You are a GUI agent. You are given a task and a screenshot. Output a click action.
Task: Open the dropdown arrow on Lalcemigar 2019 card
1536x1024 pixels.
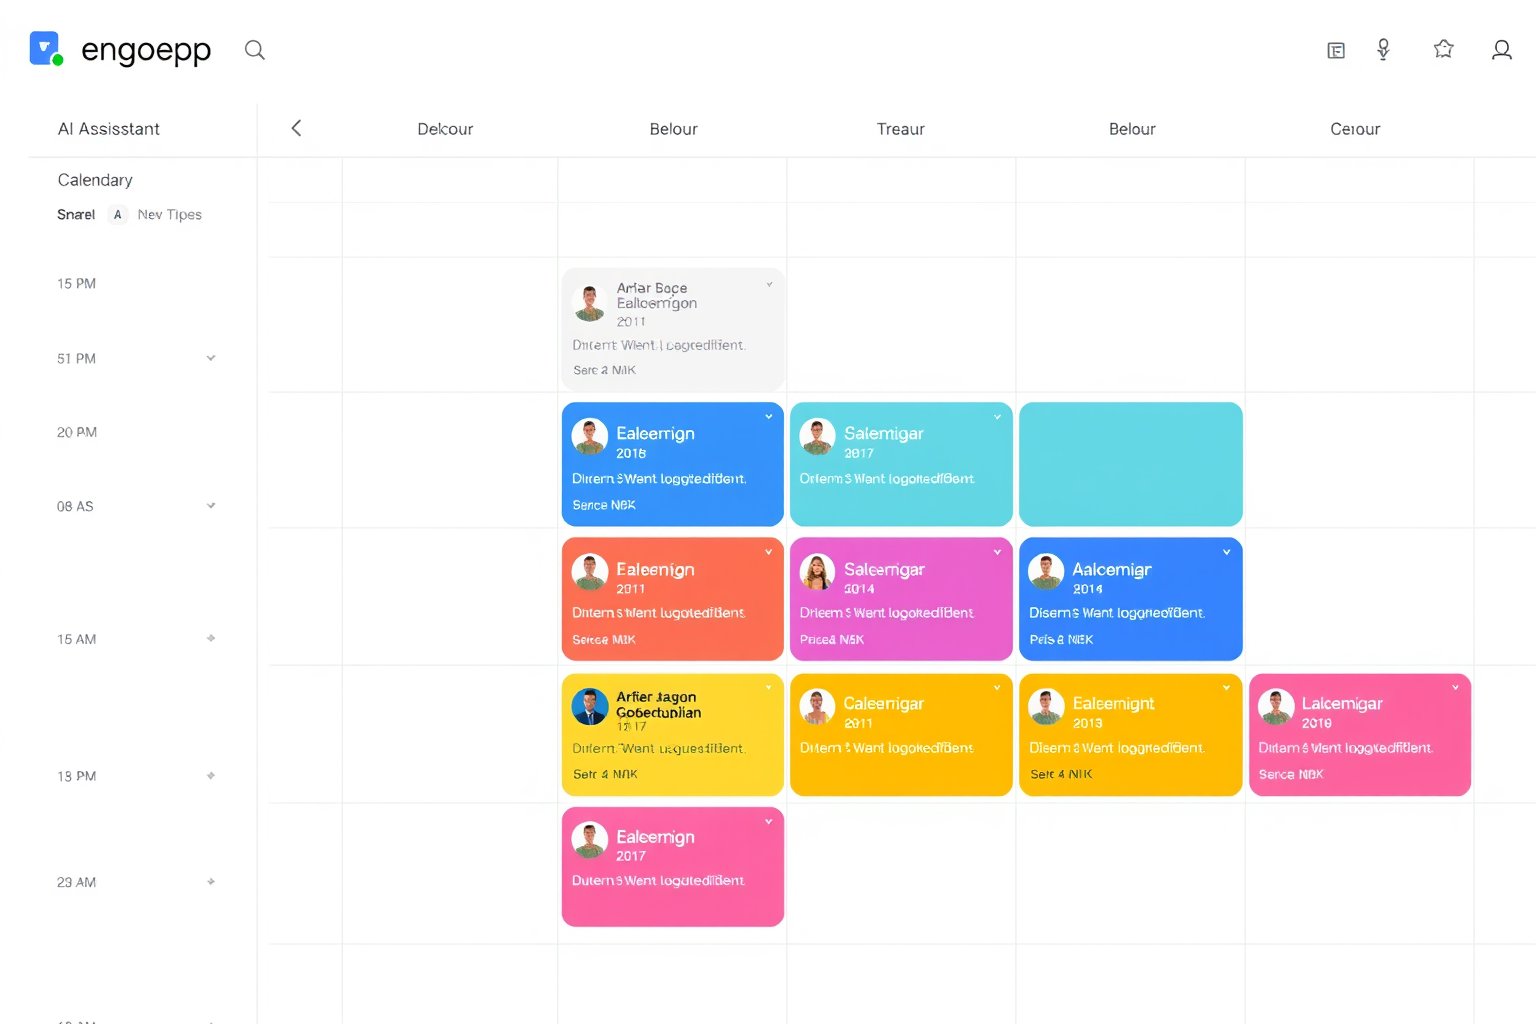pyautogui.click(x=1455, y=687)
